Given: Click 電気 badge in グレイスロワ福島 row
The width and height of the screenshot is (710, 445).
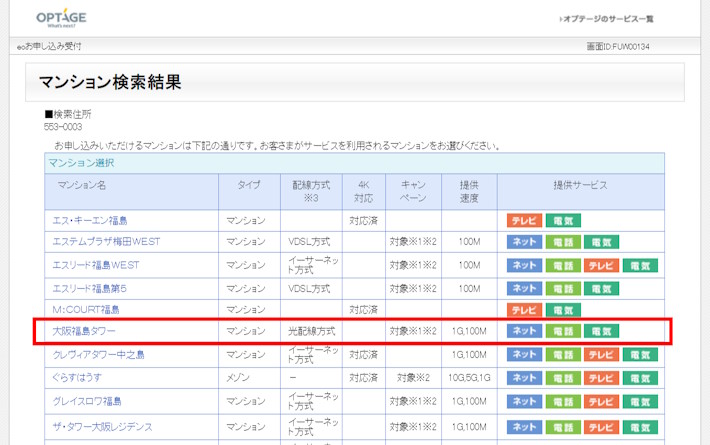Looking at the screenshot, I should [x=640, y=402].
